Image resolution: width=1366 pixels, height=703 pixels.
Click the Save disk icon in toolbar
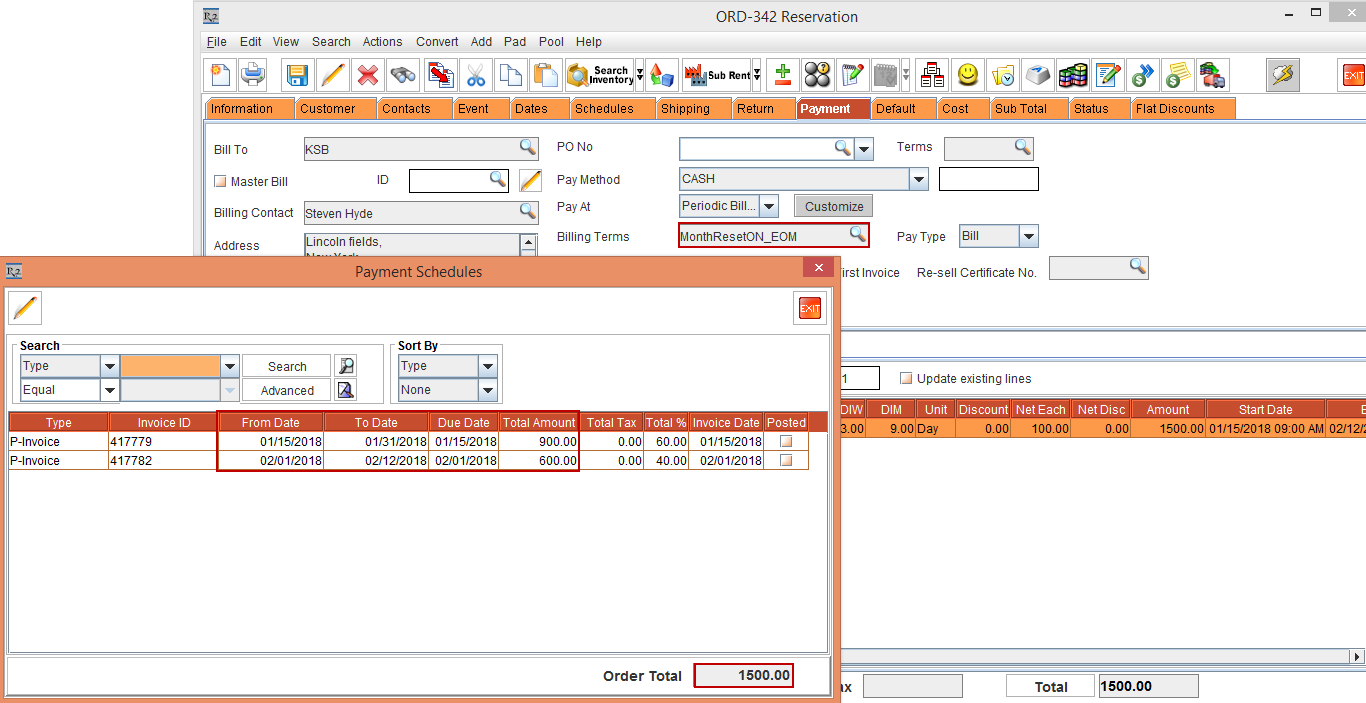point(297,75)
